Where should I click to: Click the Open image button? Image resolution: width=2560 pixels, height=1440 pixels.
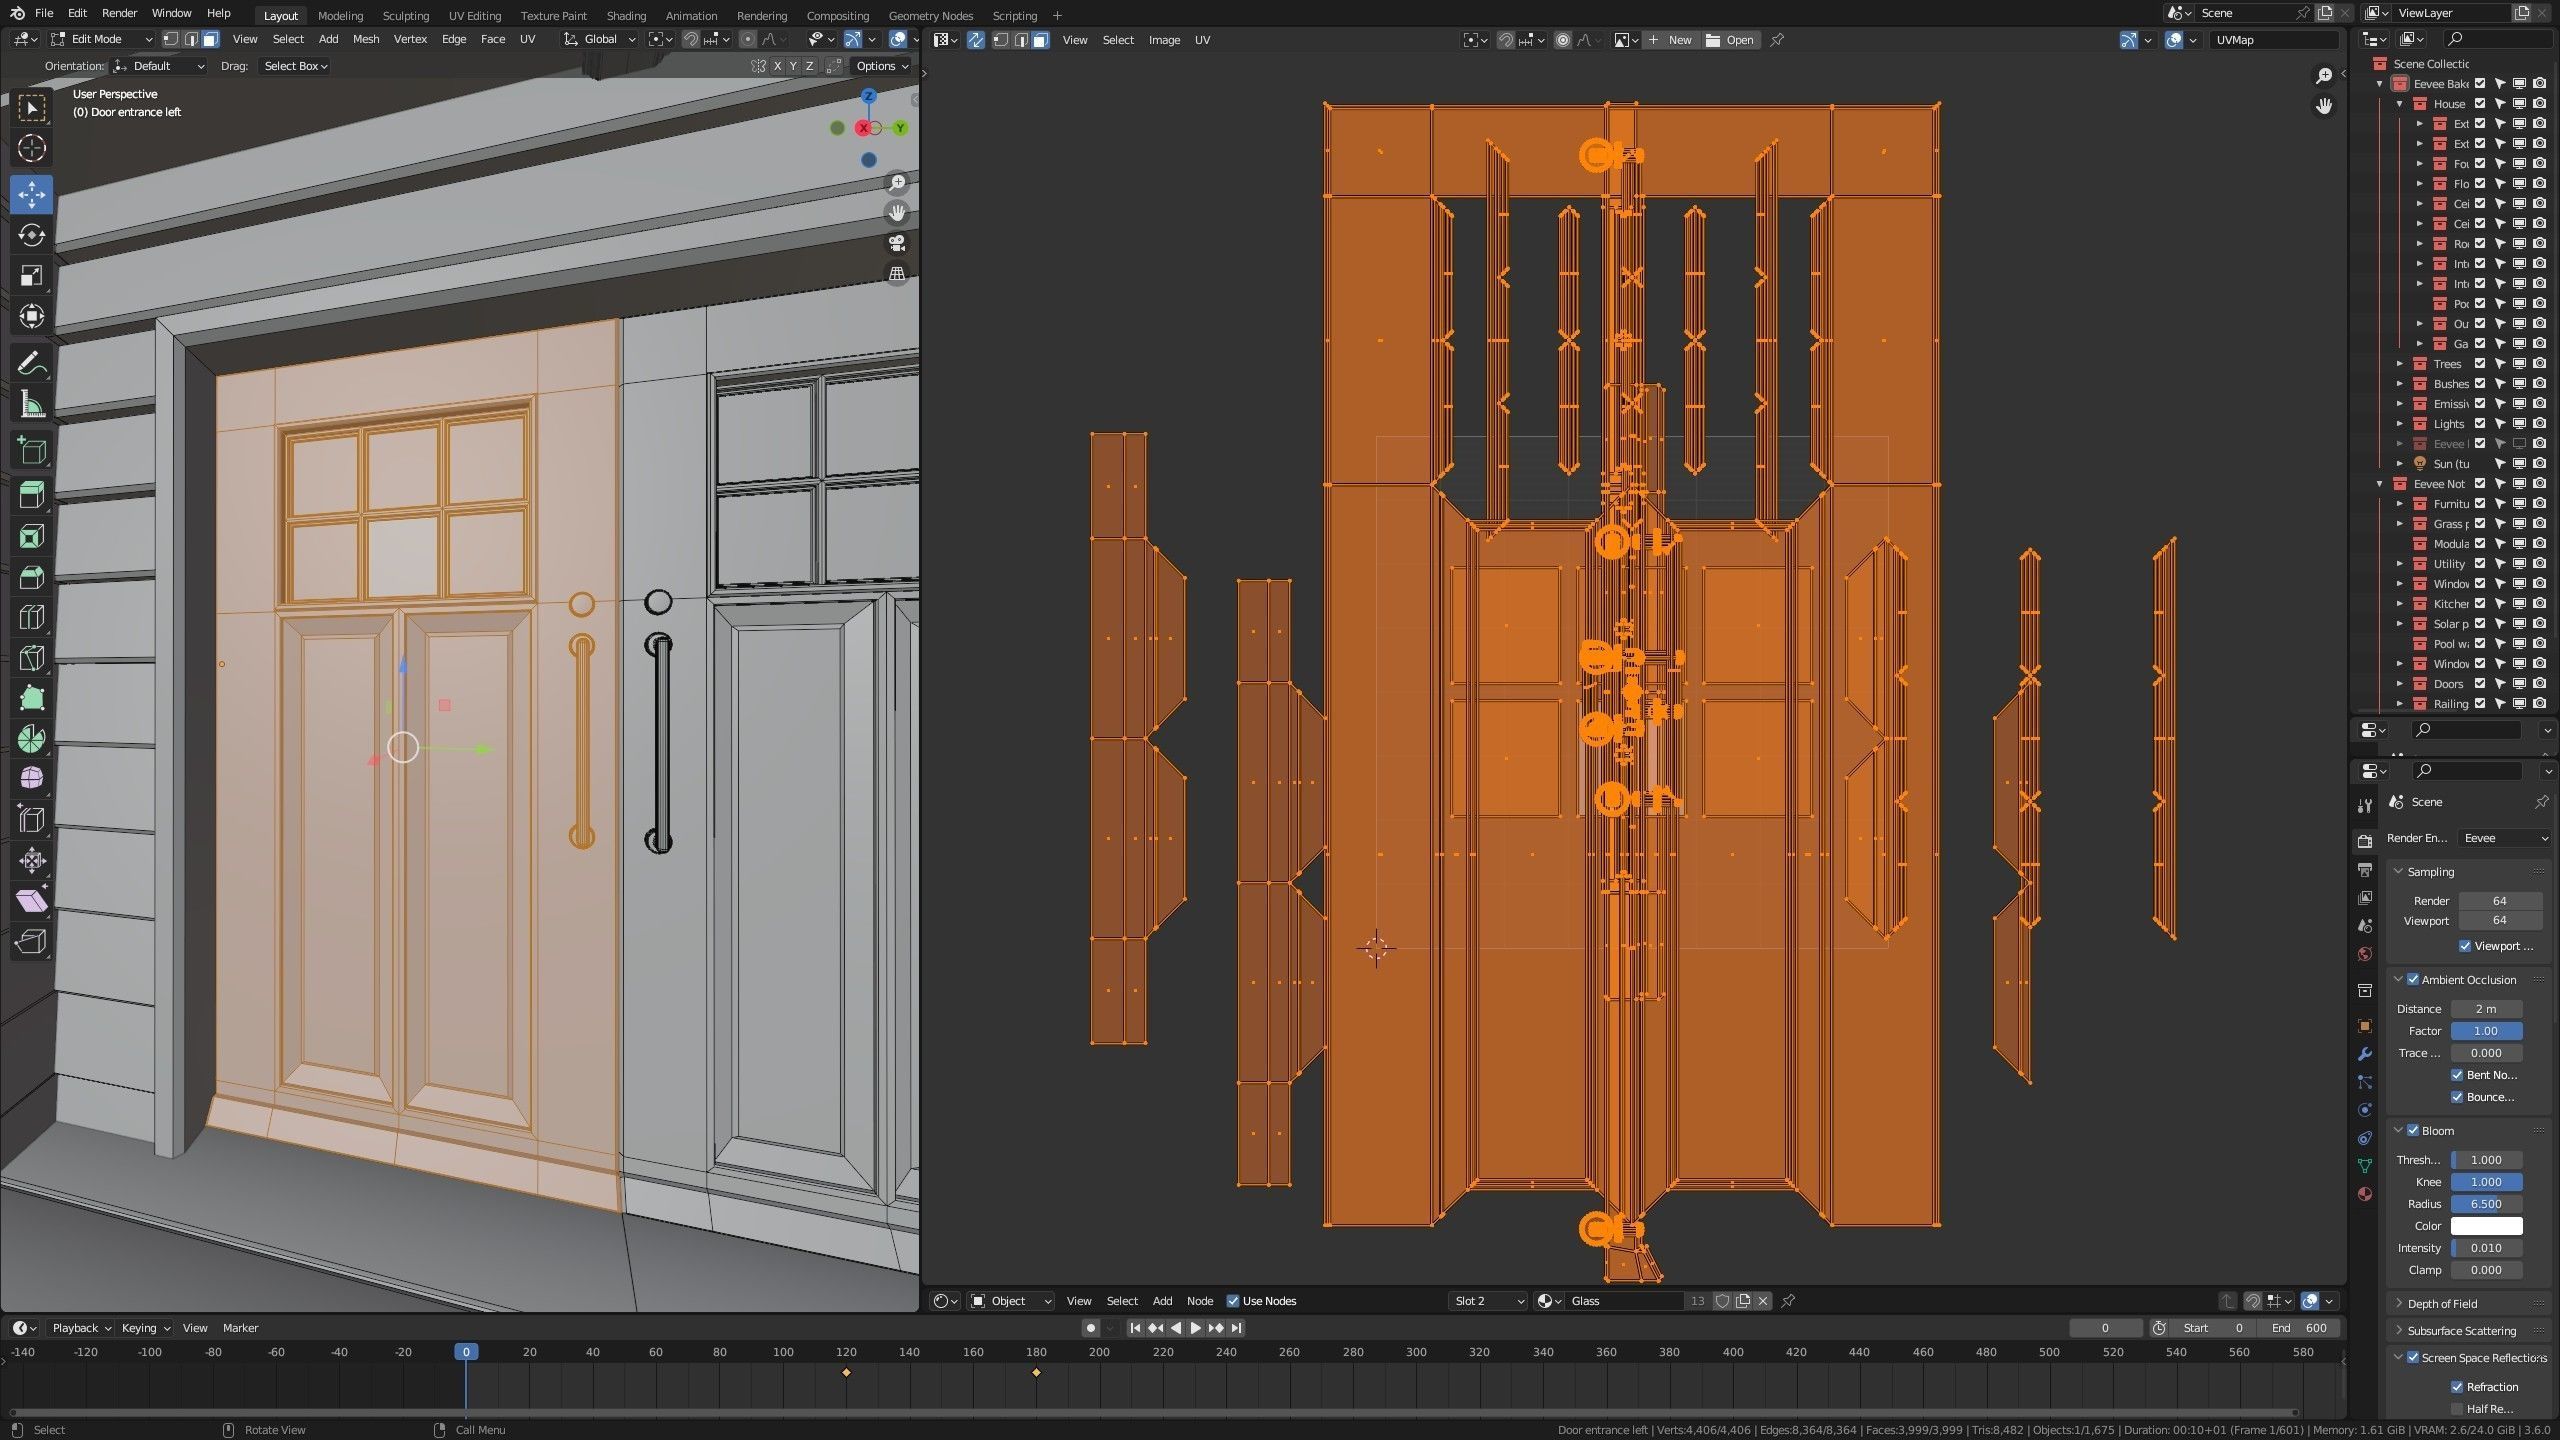click(1730, 40)
